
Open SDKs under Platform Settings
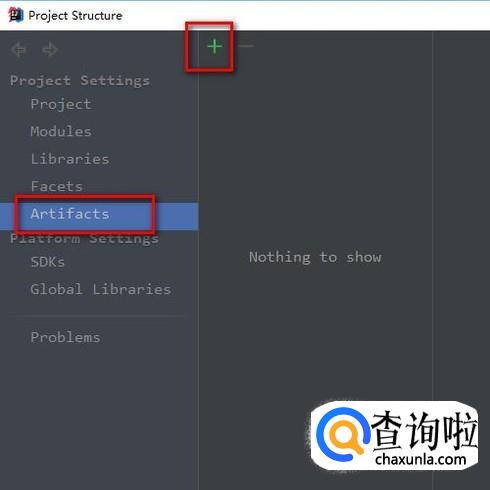point(48,262)
